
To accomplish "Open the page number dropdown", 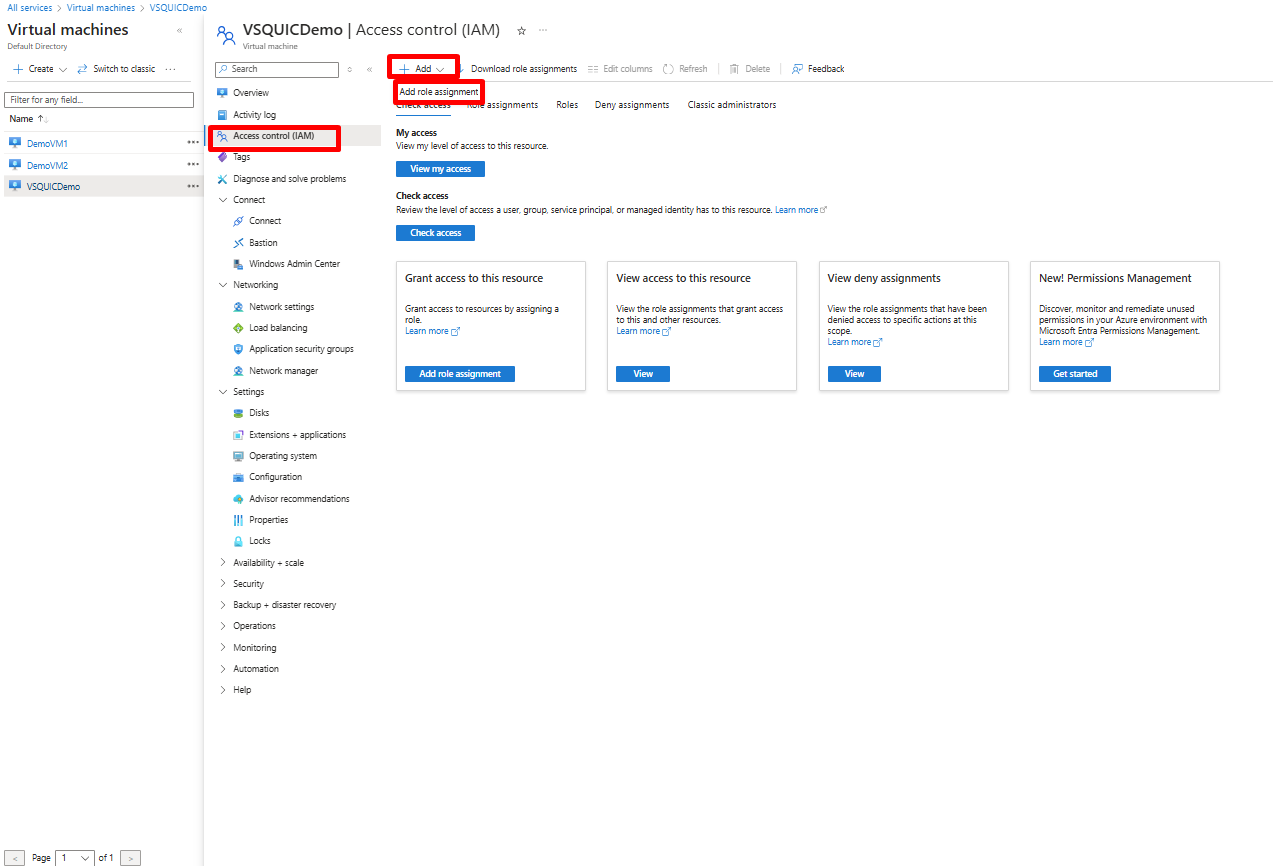I will (x=75, y=858).
